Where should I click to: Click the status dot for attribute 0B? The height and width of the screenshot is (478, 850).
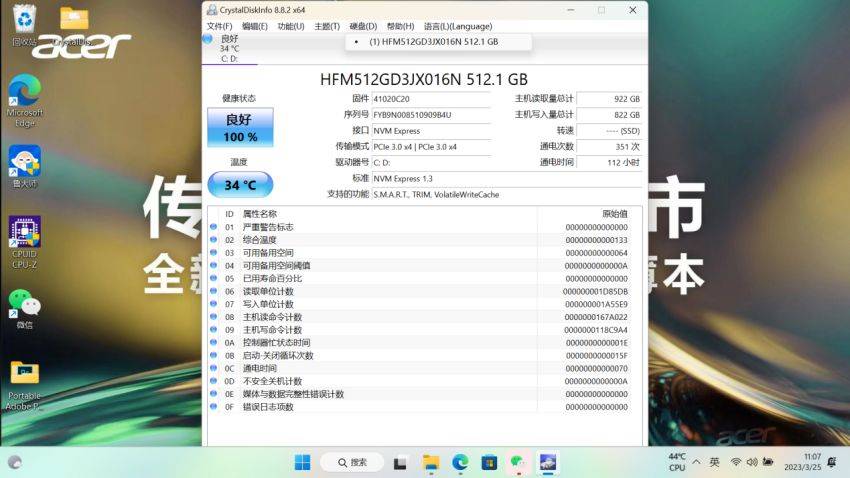tap(214, 356)
